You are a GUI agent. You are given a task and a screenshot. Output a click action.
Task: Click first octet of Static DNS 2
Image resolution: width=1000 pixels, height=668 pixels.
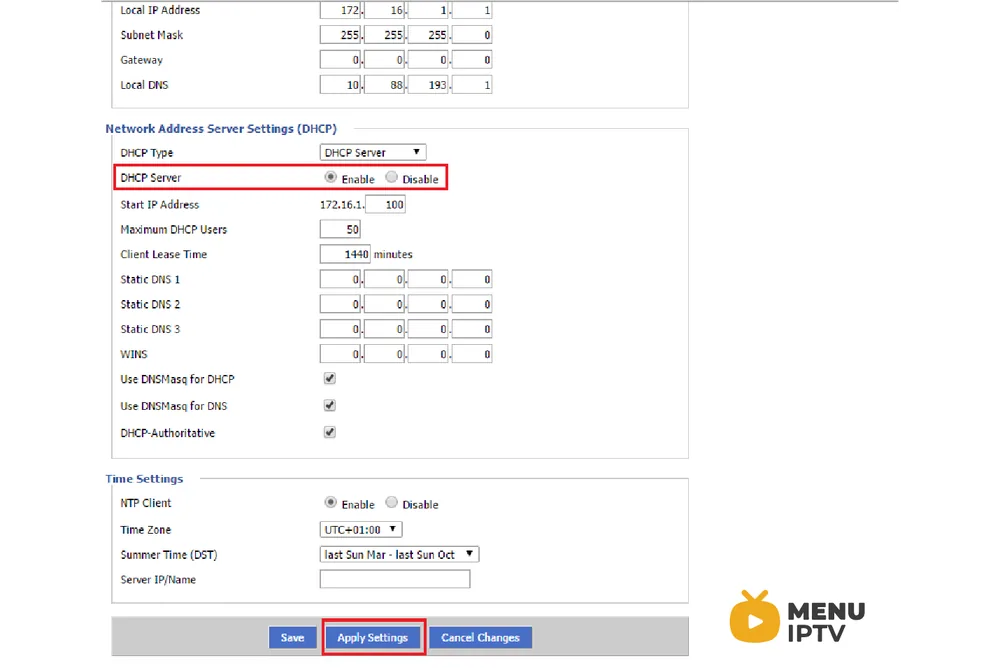[341, 304]
